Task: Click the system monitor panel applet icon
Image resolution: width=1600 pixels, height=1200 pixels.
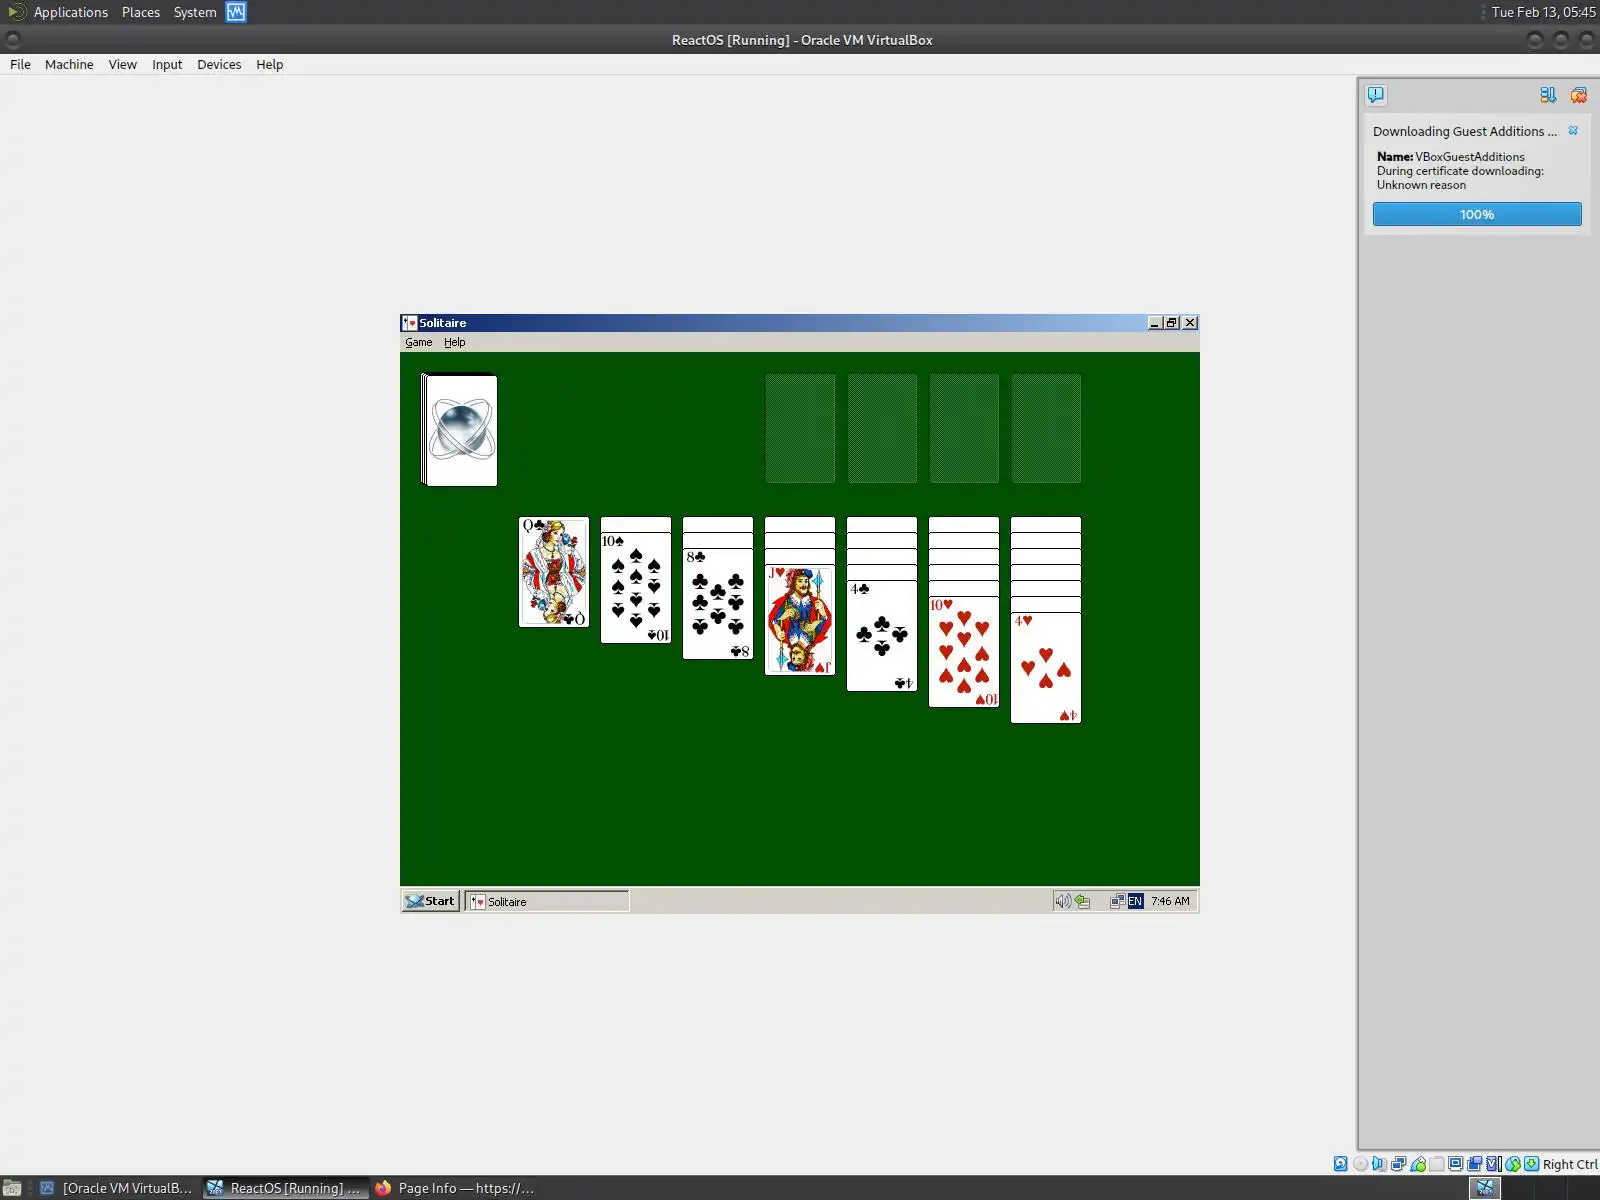Action: coord(236,12)
